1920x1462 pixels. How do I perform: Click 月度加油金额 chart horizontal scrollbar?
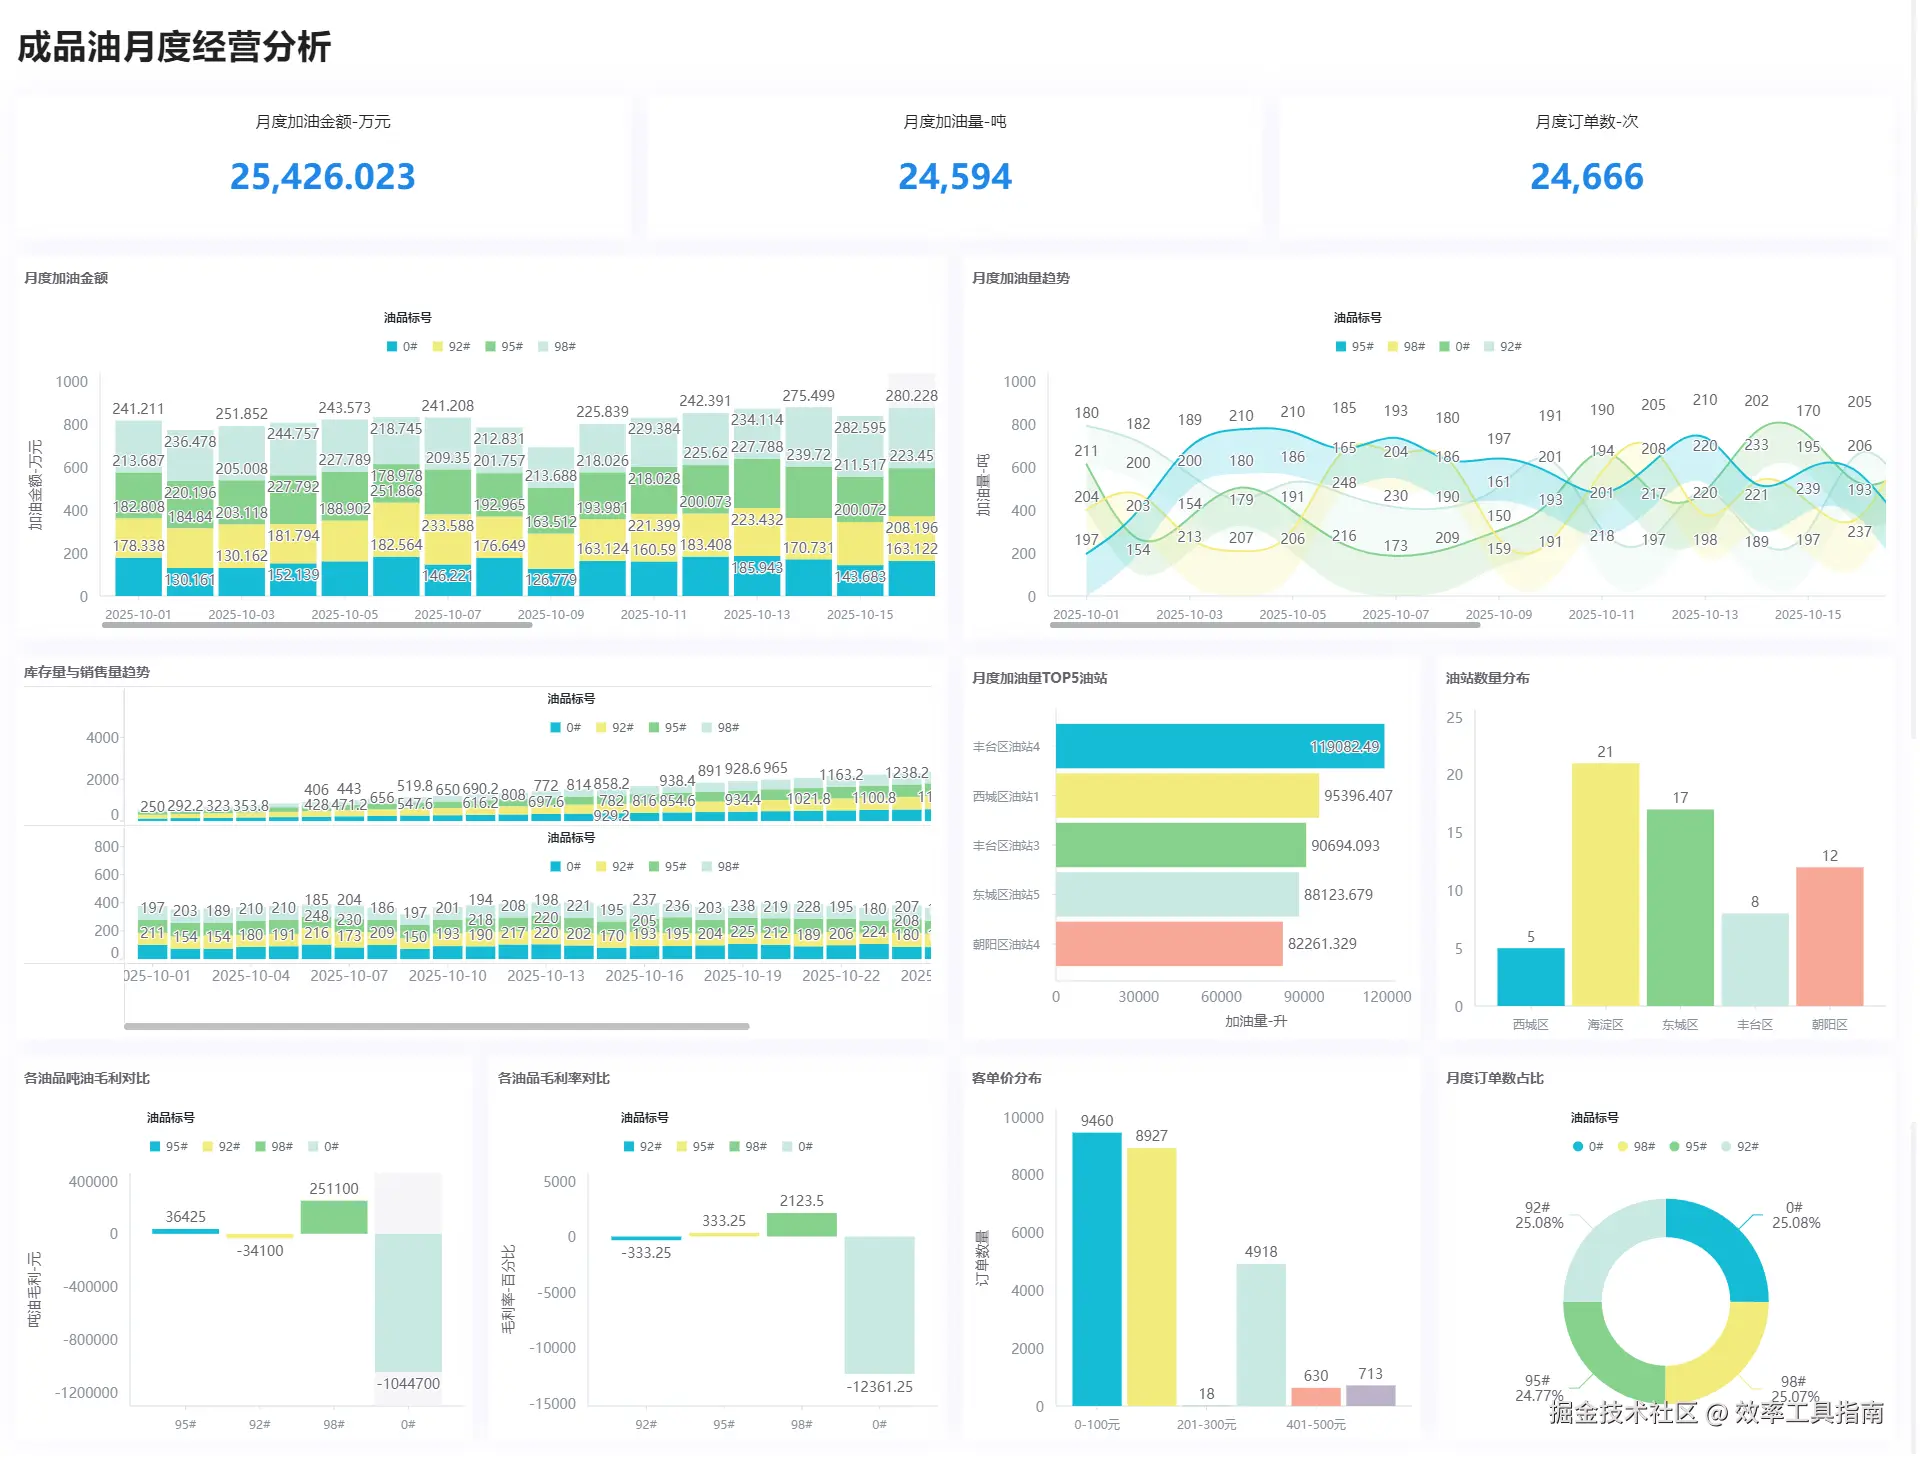[317, 625]
